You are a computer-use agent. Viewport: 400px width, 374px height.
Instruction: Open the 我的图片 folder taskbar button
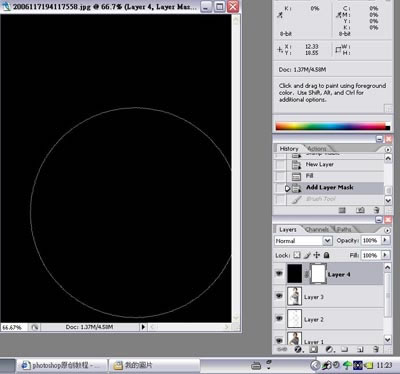pos(154,366)
